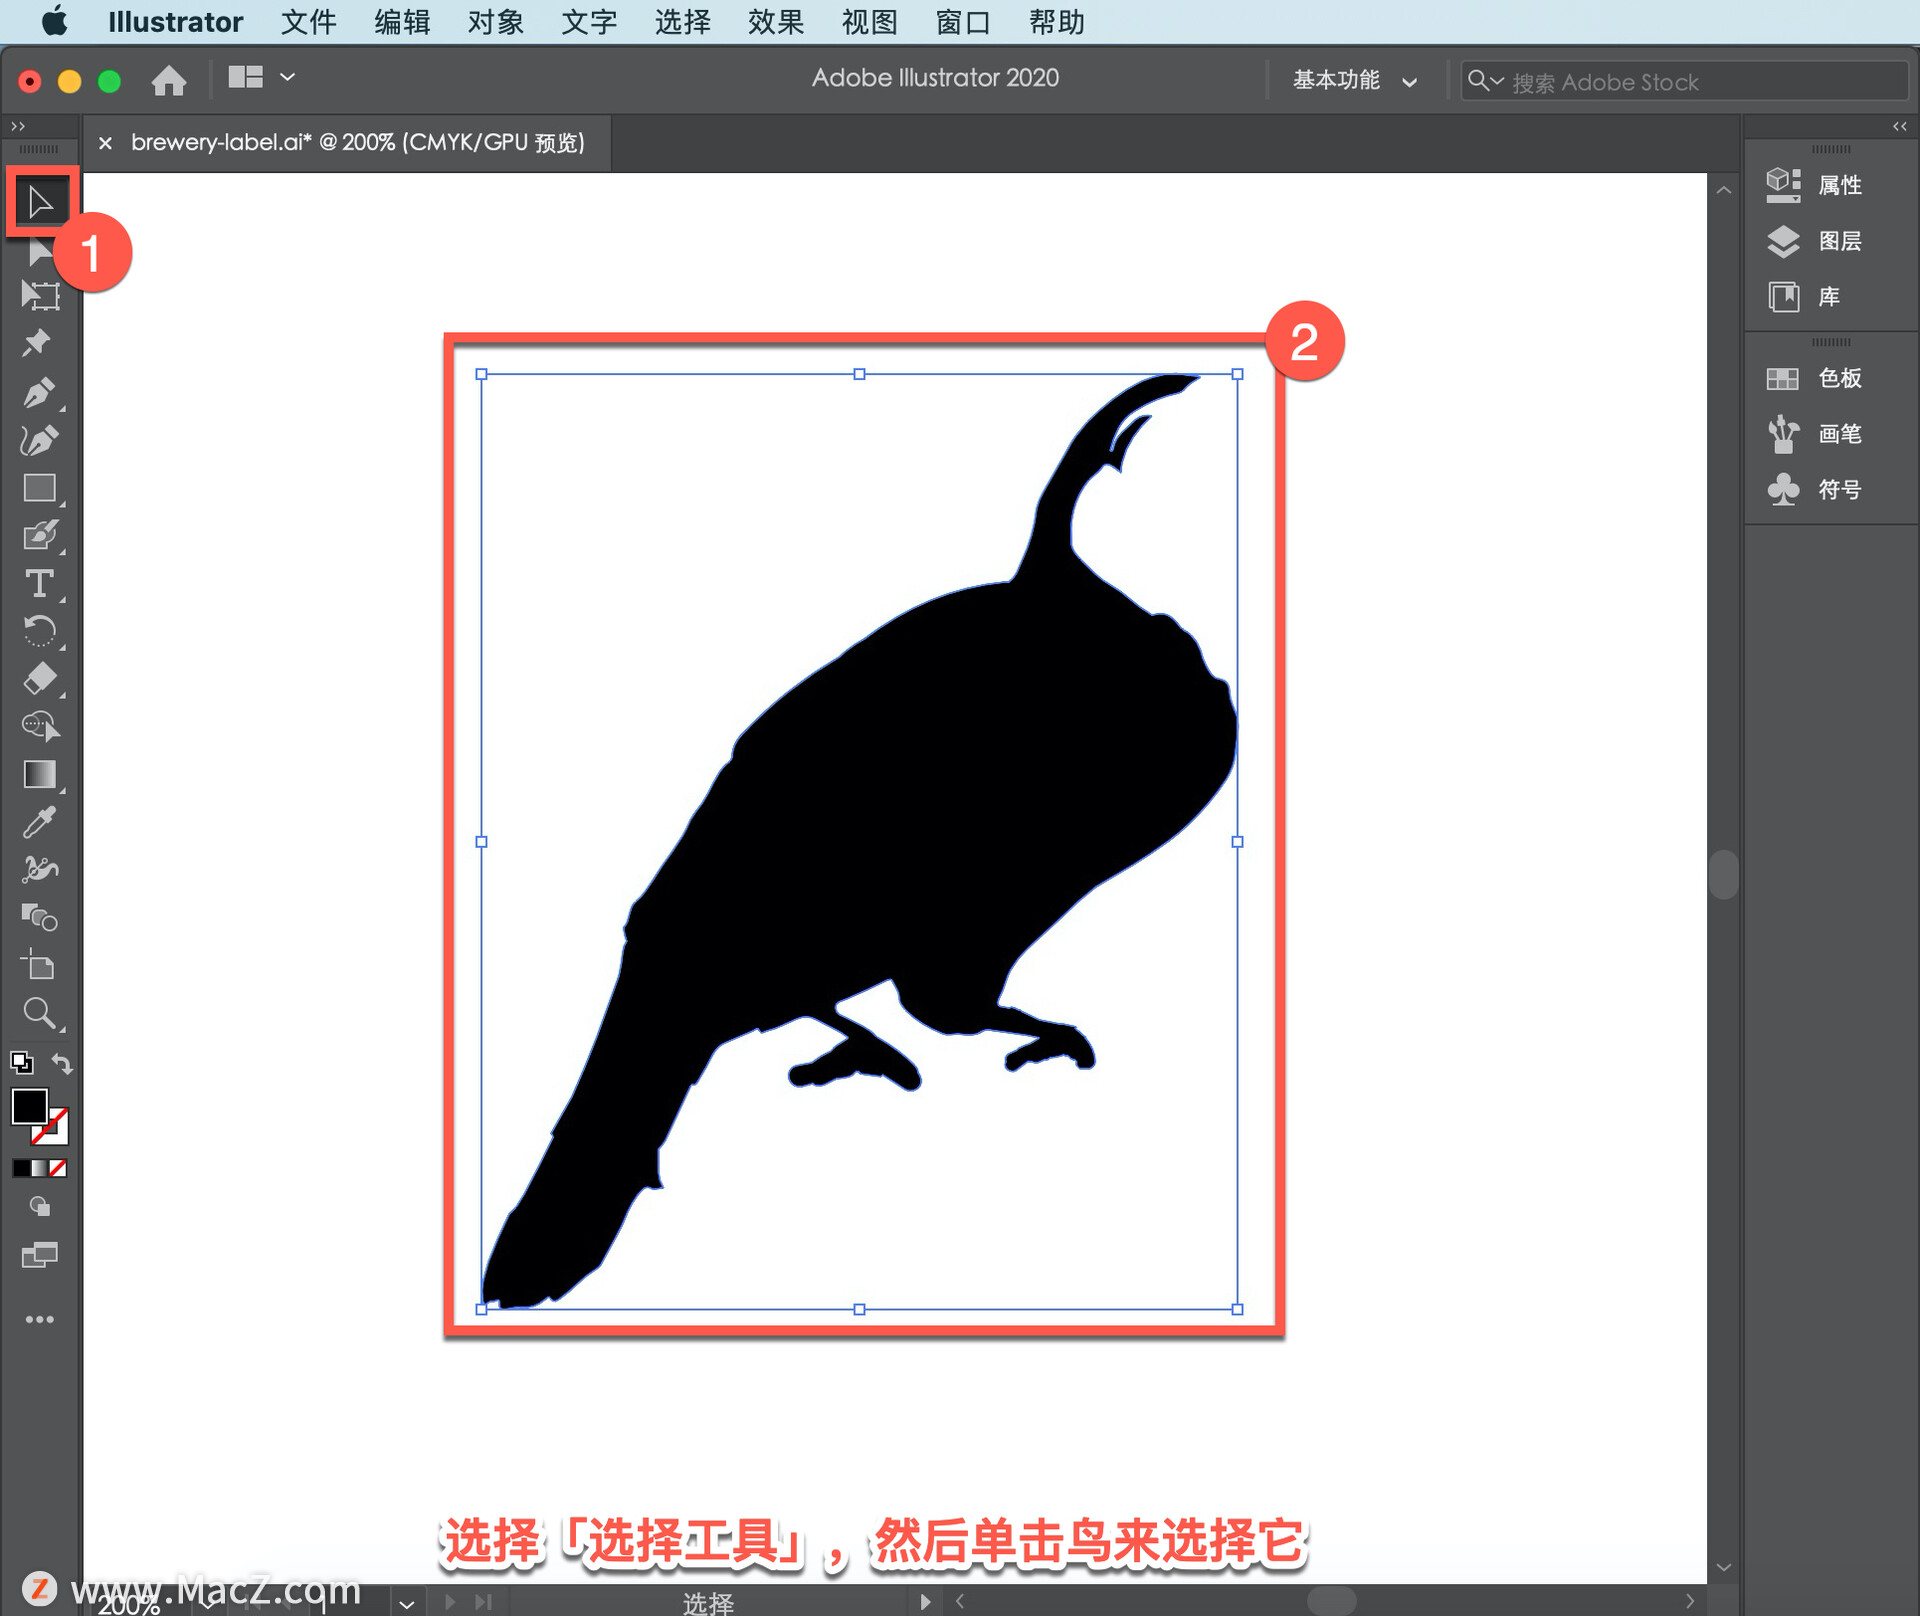Screen dimensions: 1920x1616
Task: Expand the left toolbar double arrows
Action: pos(17,126)
